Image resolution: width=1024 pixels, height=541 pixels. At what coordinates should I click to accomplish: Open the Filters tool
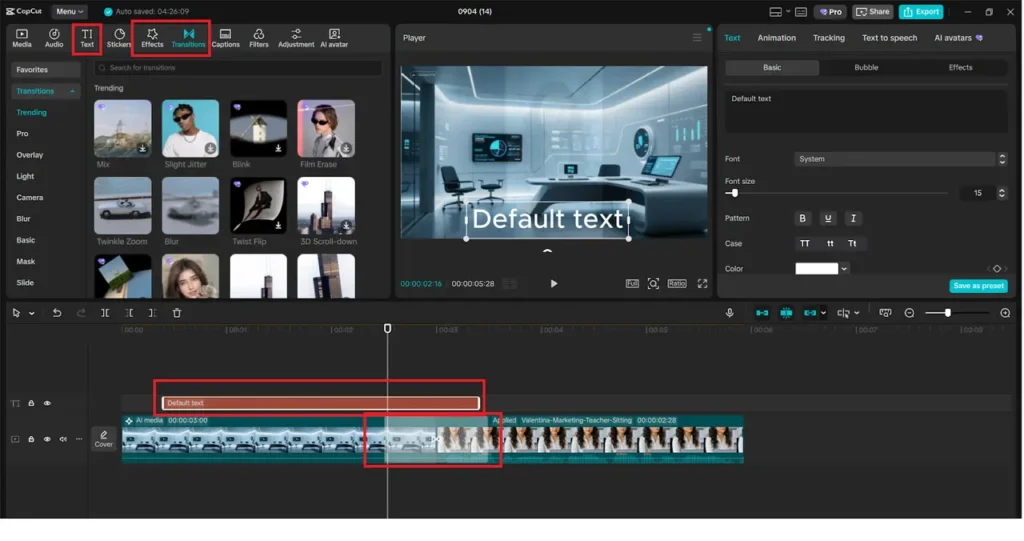(259, 38)
